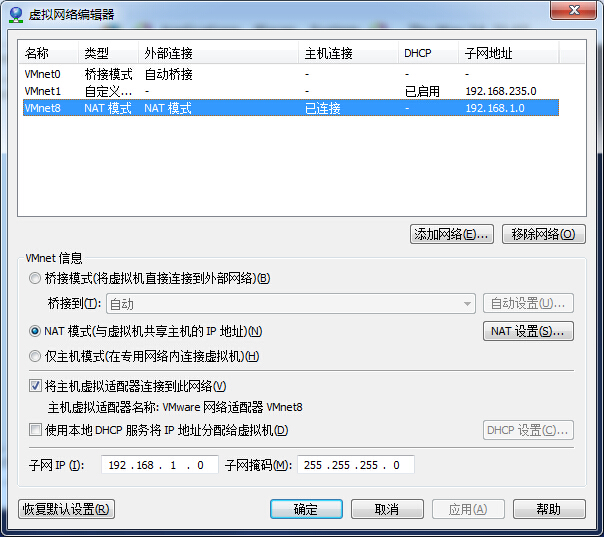Viewport: 604px width, 537px height.
Task: Open NAT 设置(S)... dialog
Action: point(528,331)
